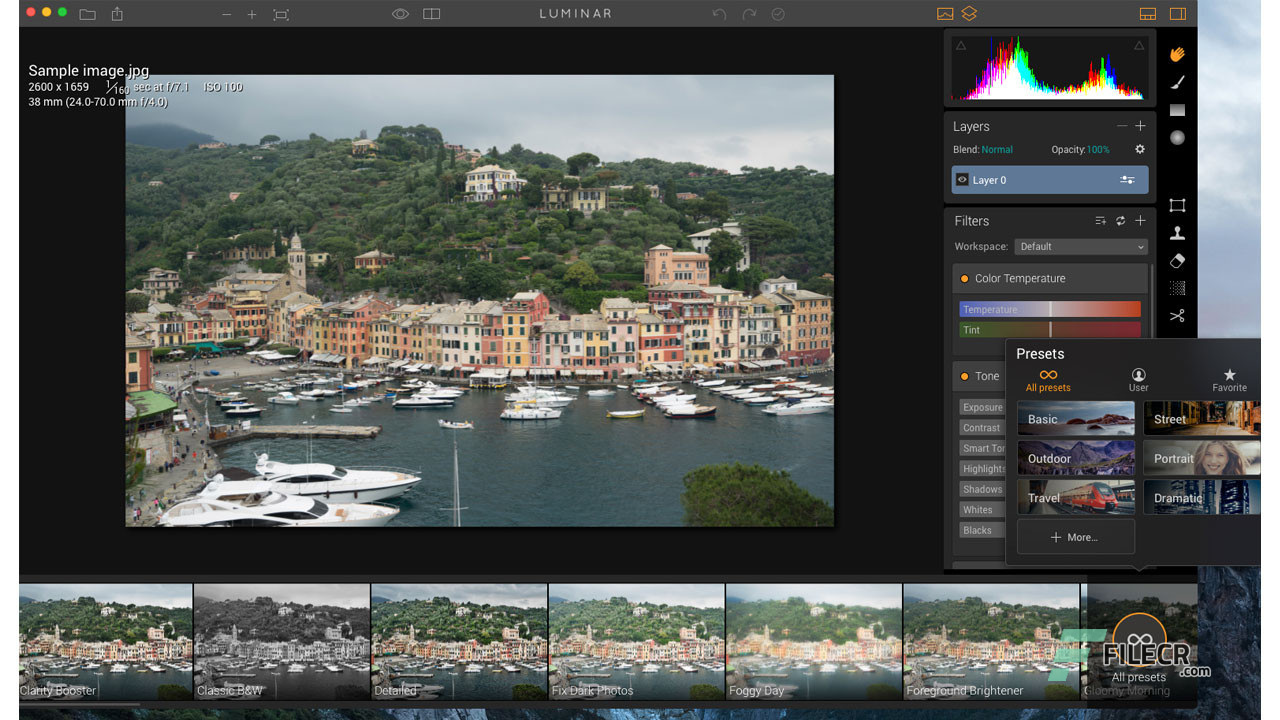Image resolution: width=1280 pixels, height=720 pixels.
Task: Open Layer 0 adjustment sliders icon
Action: [1127, 180]
